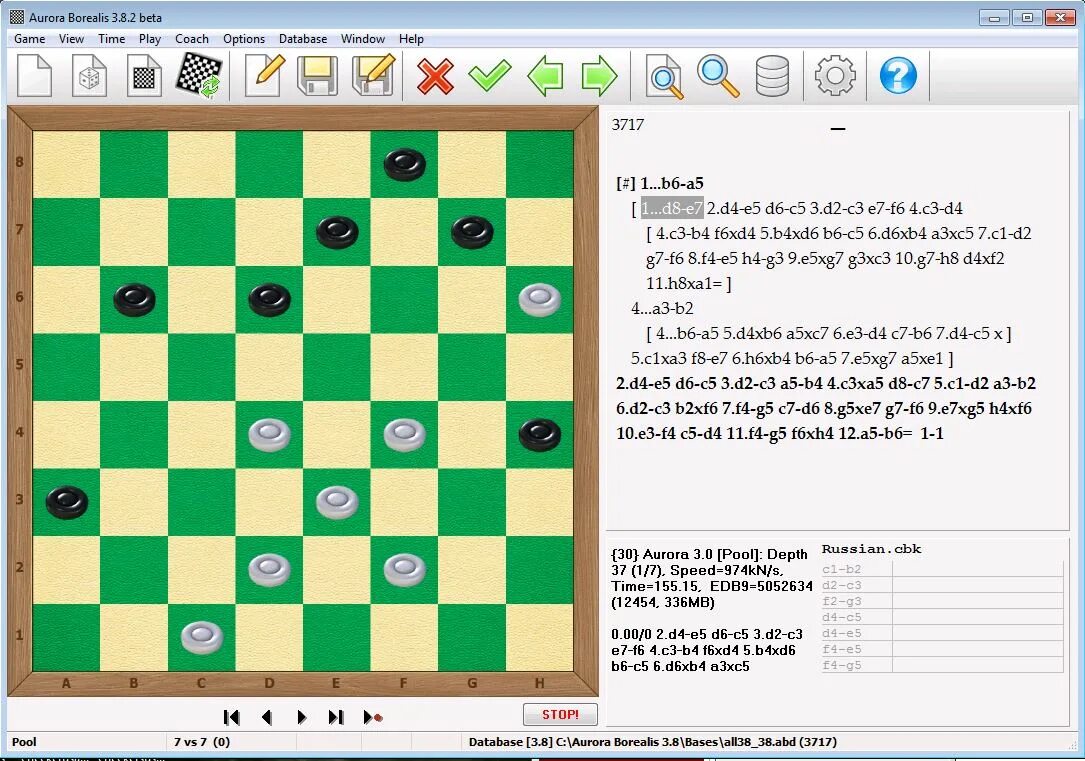
Task: Open the Game menu
Action: 30,39
